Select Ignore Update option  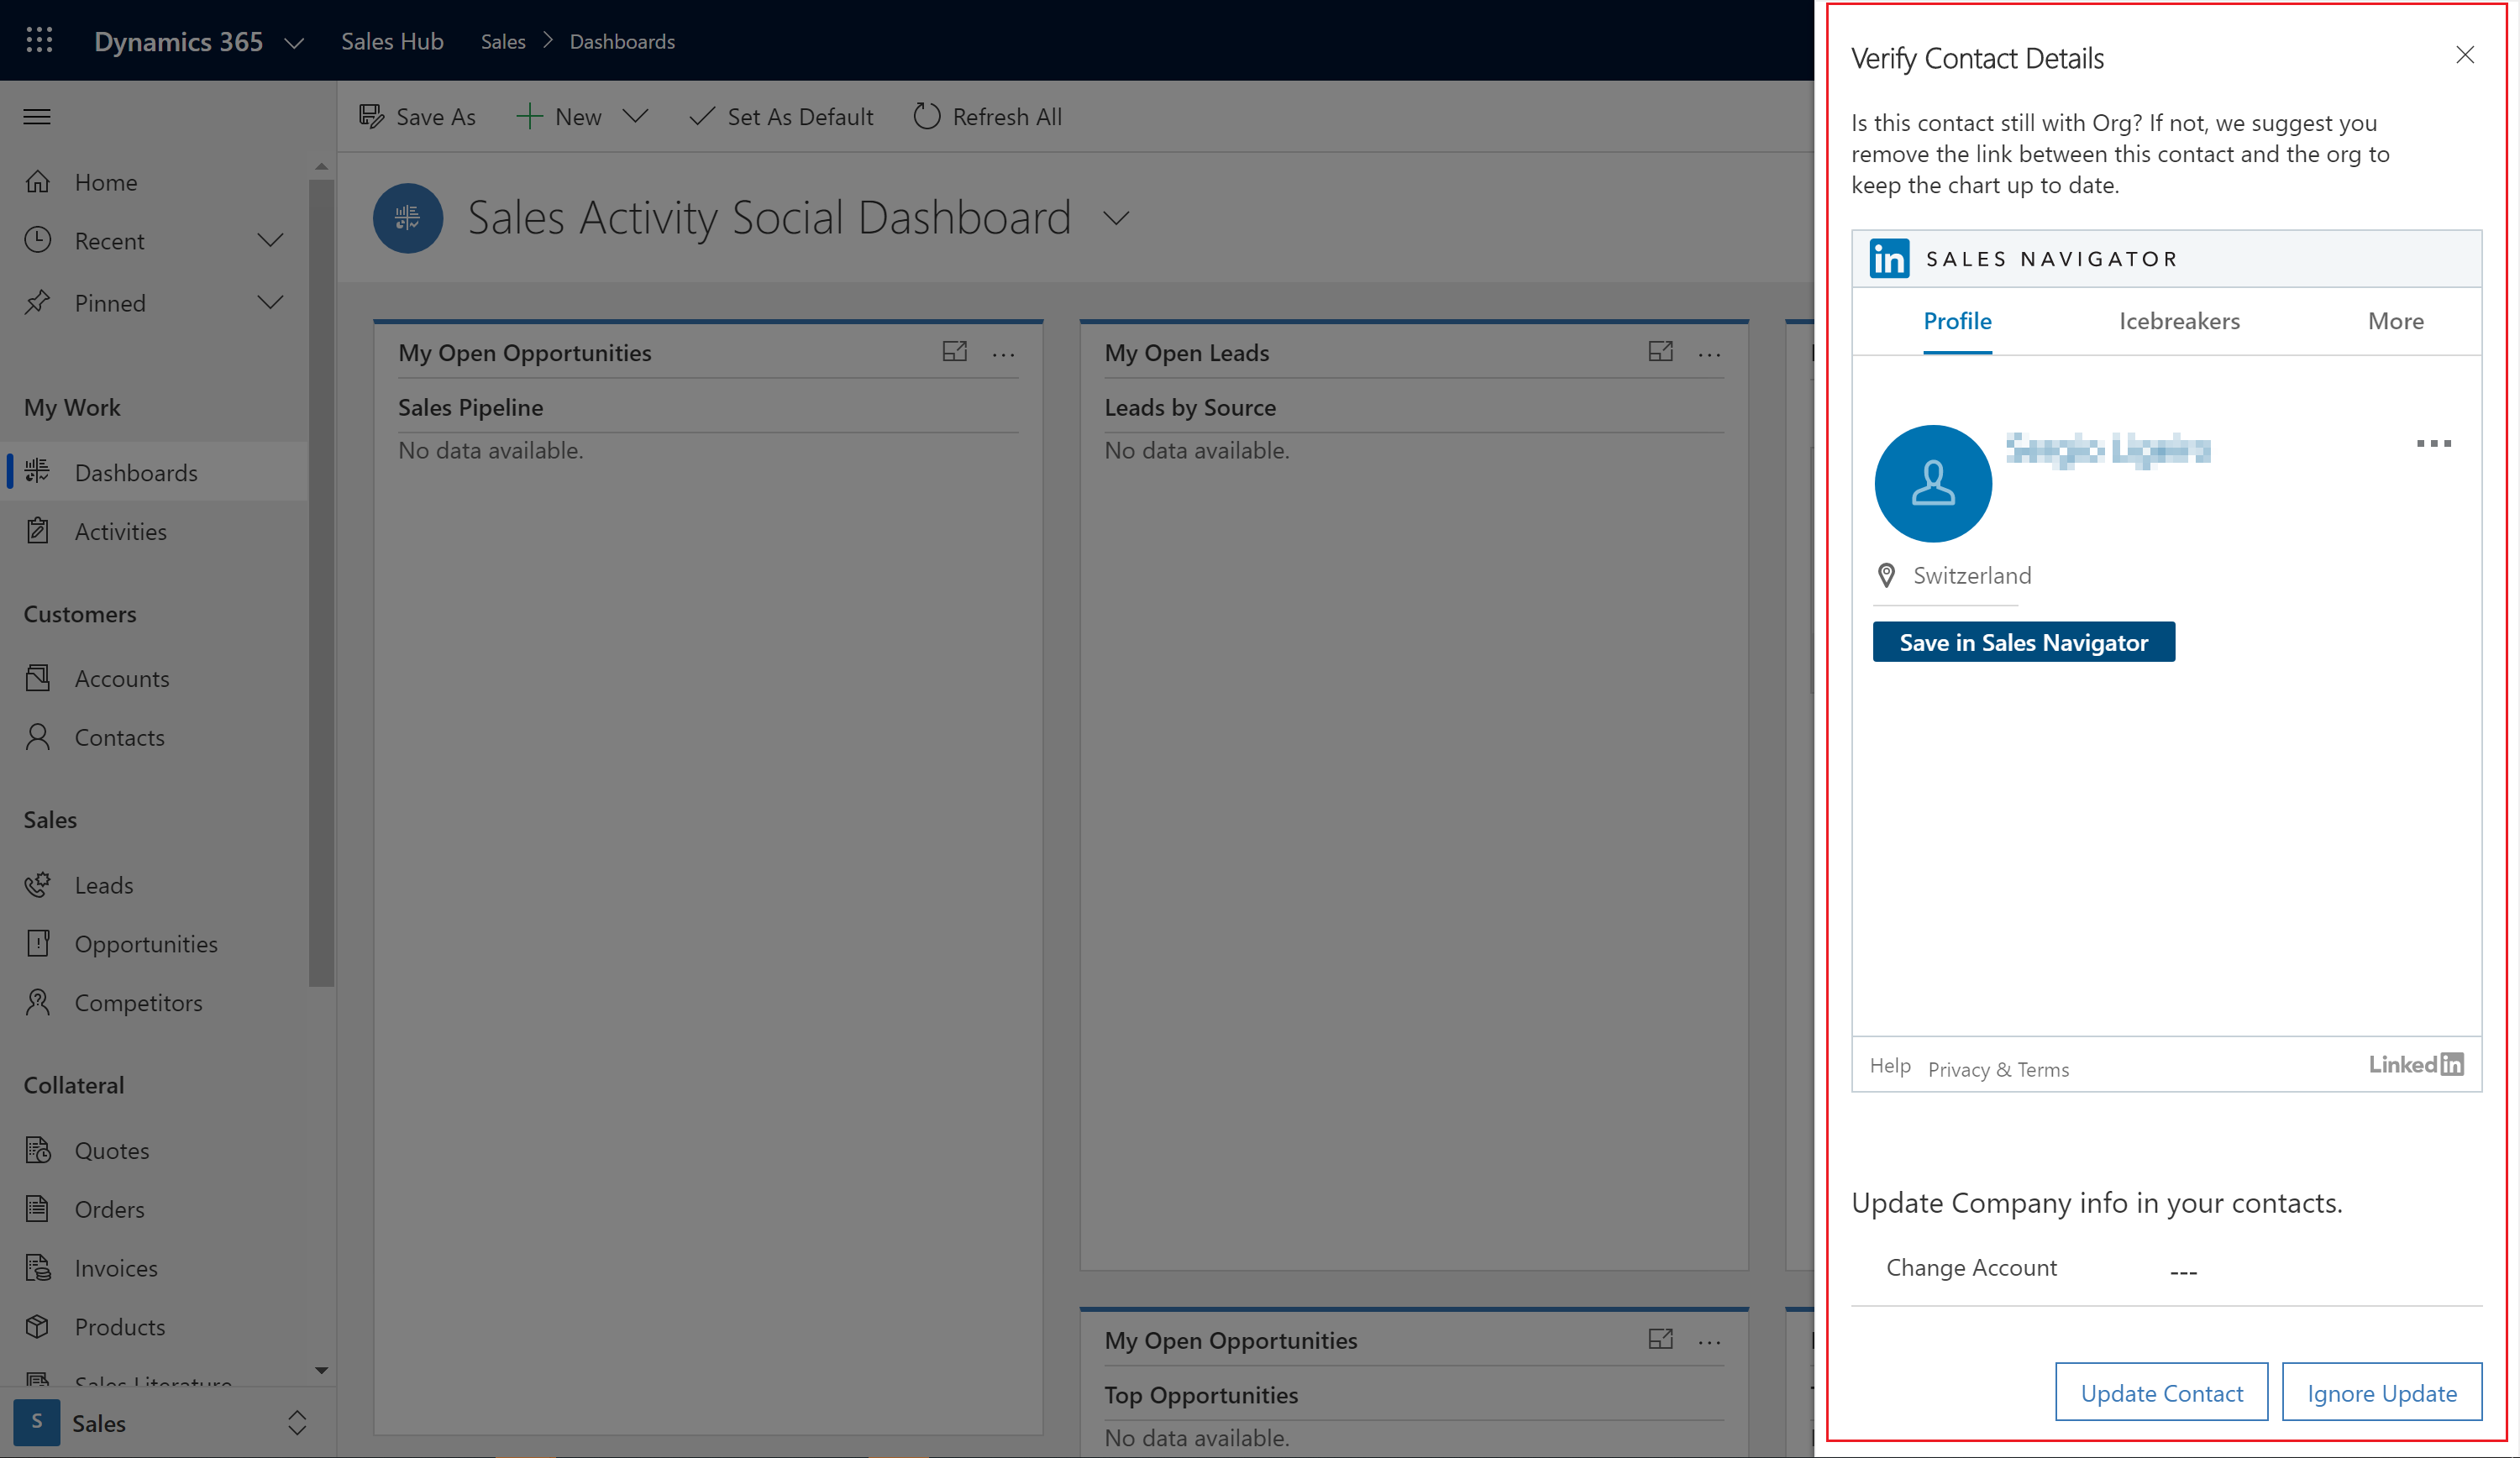2385,1392
